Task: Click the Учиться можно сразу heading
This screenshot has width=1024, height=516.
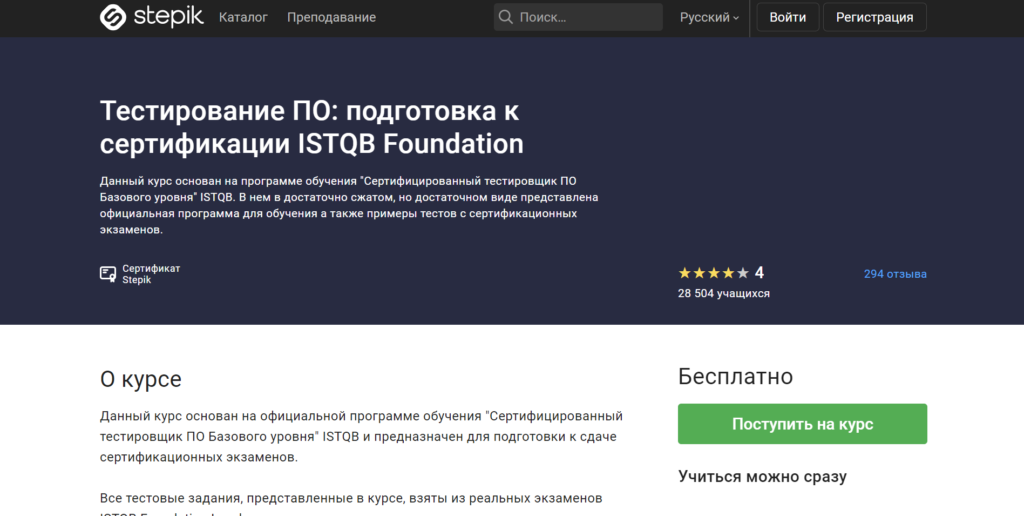Action: (x=762, y=476)
